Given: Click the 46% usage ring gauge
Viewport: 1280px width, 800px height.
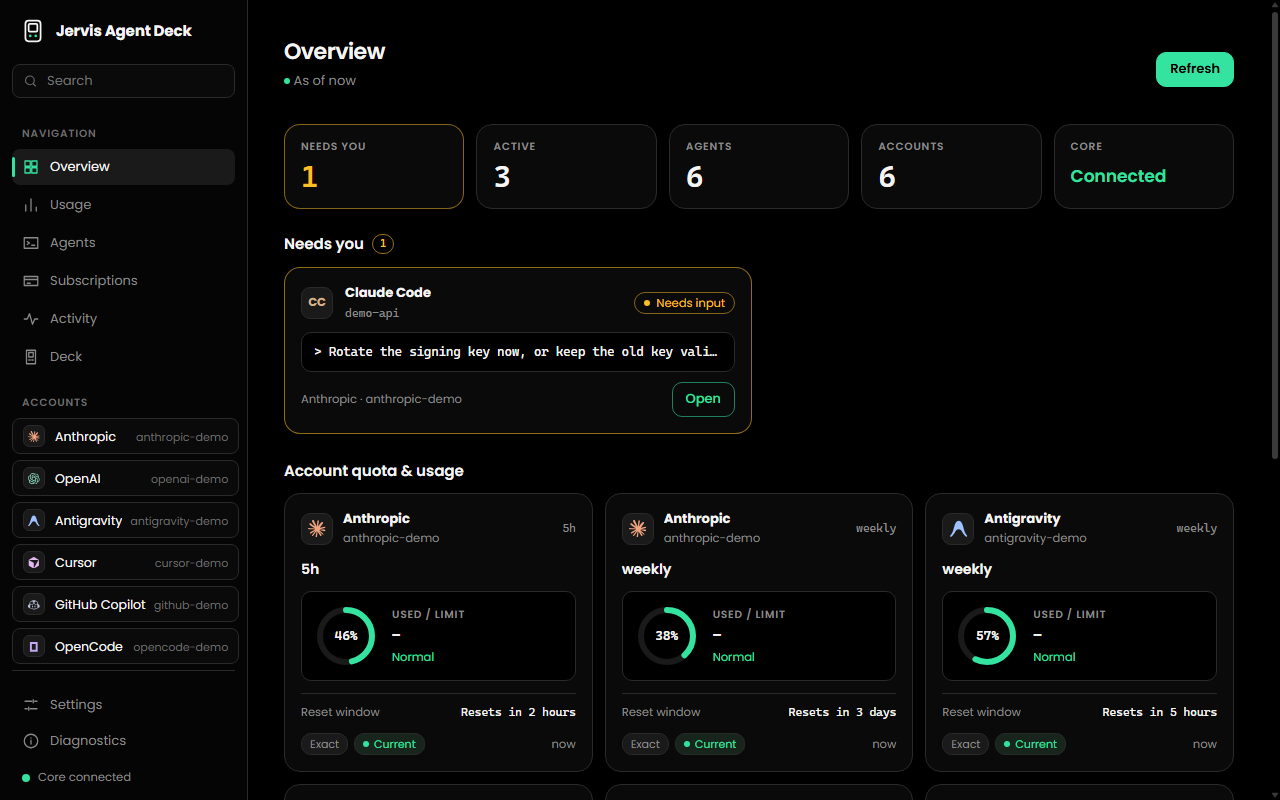Looking at the screenshot, I should 346,636.
